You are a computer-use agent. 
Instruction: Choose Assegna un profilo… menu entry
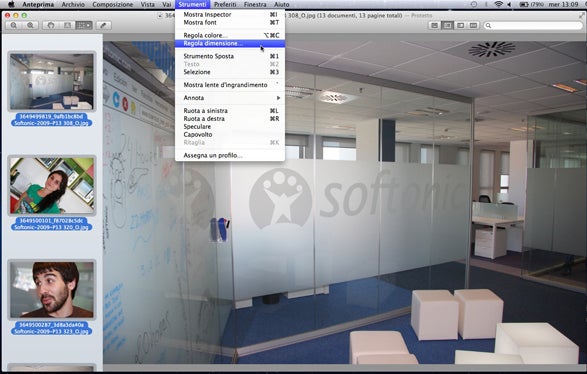(230, 155)
